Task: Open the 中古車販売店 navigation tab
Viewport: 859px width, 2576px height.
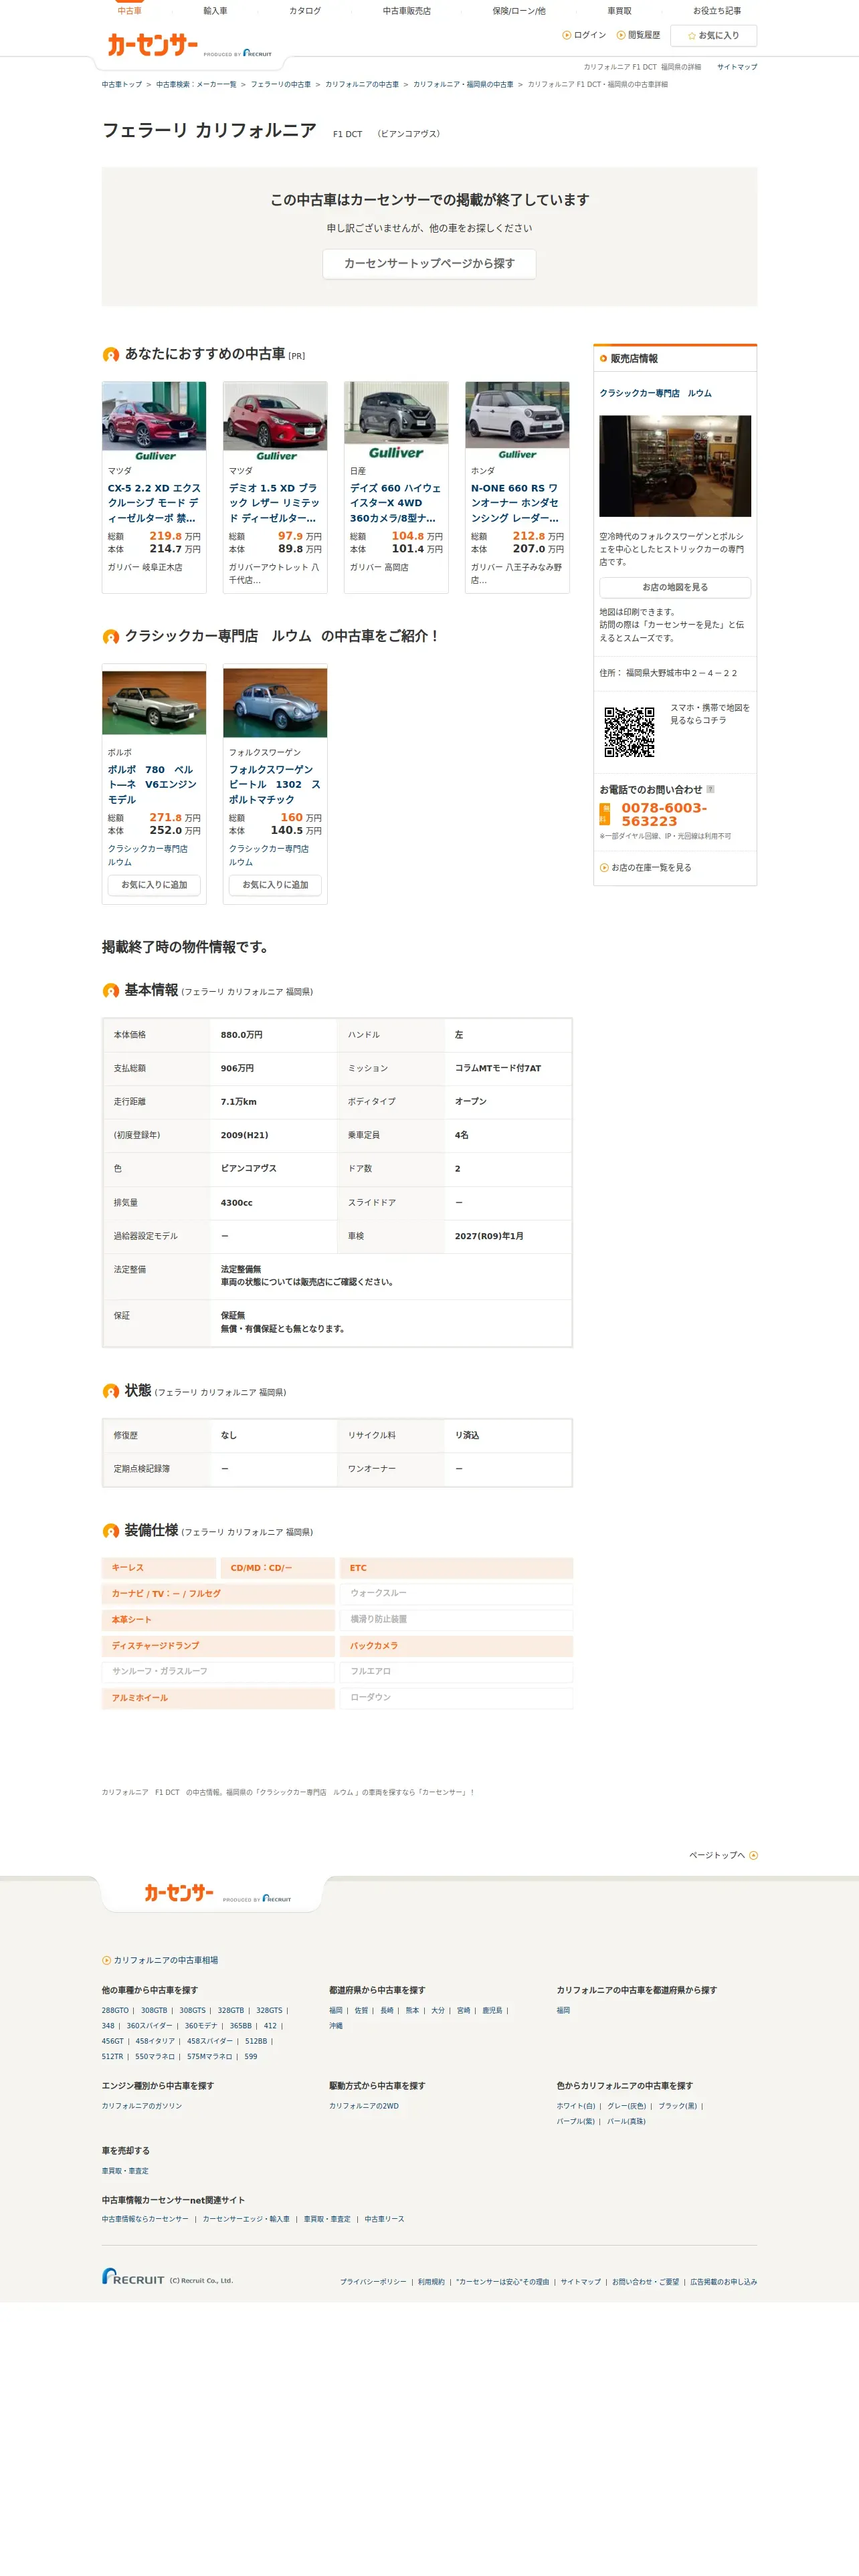Action: (x=407, y=11)
